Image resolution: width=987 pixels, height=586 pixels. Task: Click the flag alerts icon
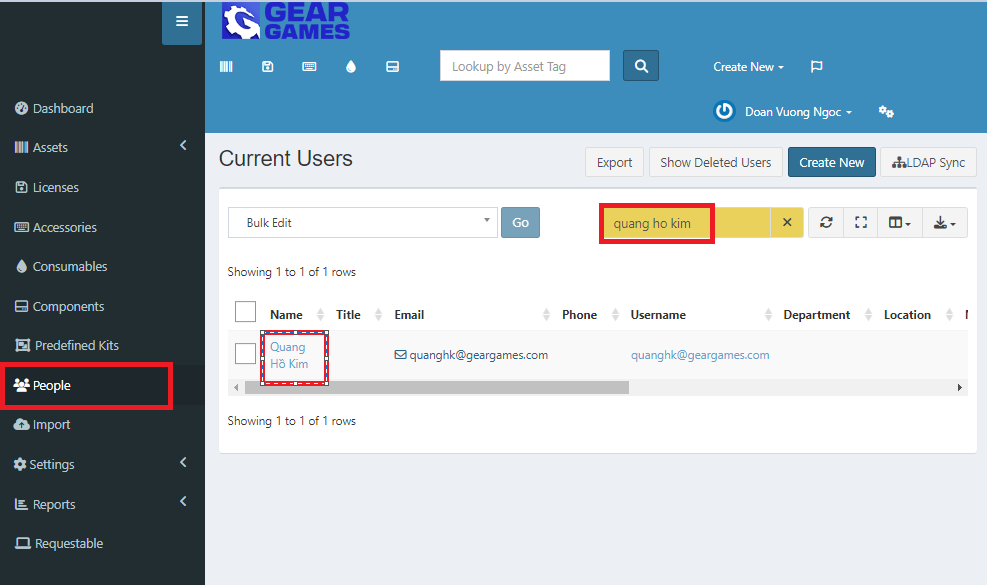[816, 67]
